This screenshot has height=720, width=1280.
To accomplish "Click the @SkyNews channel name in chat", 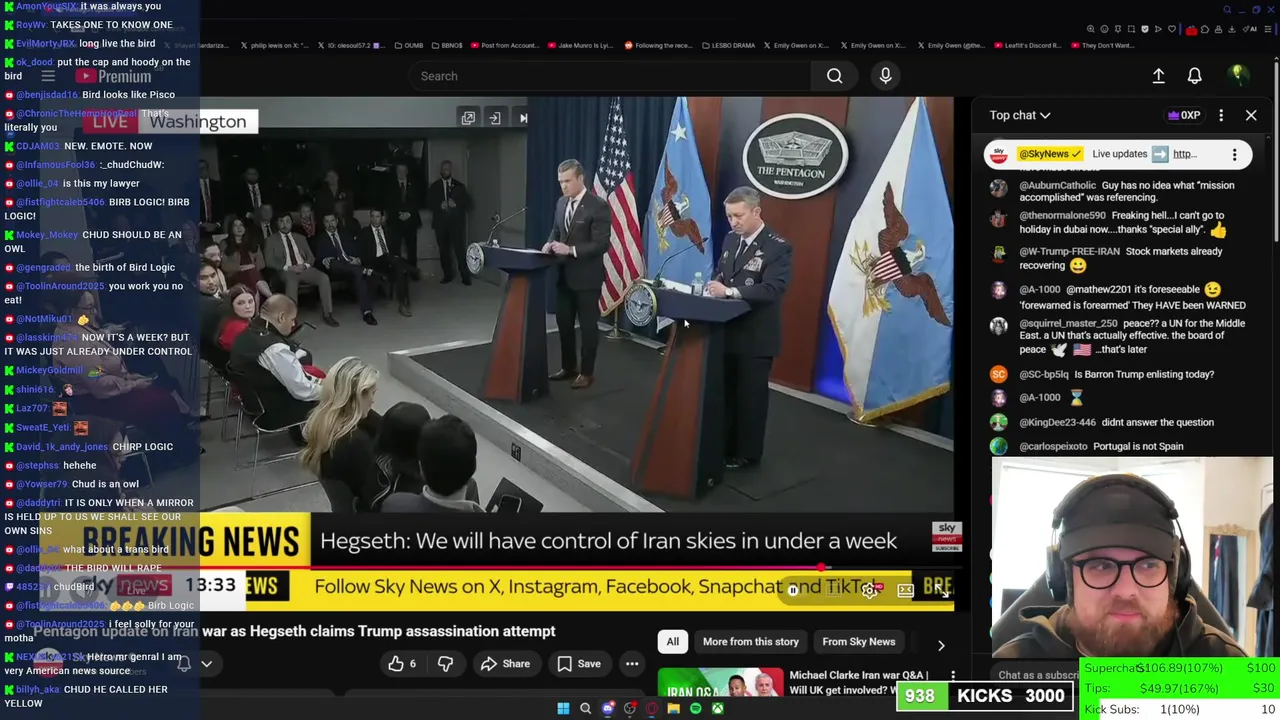I will coord(1050,154).
